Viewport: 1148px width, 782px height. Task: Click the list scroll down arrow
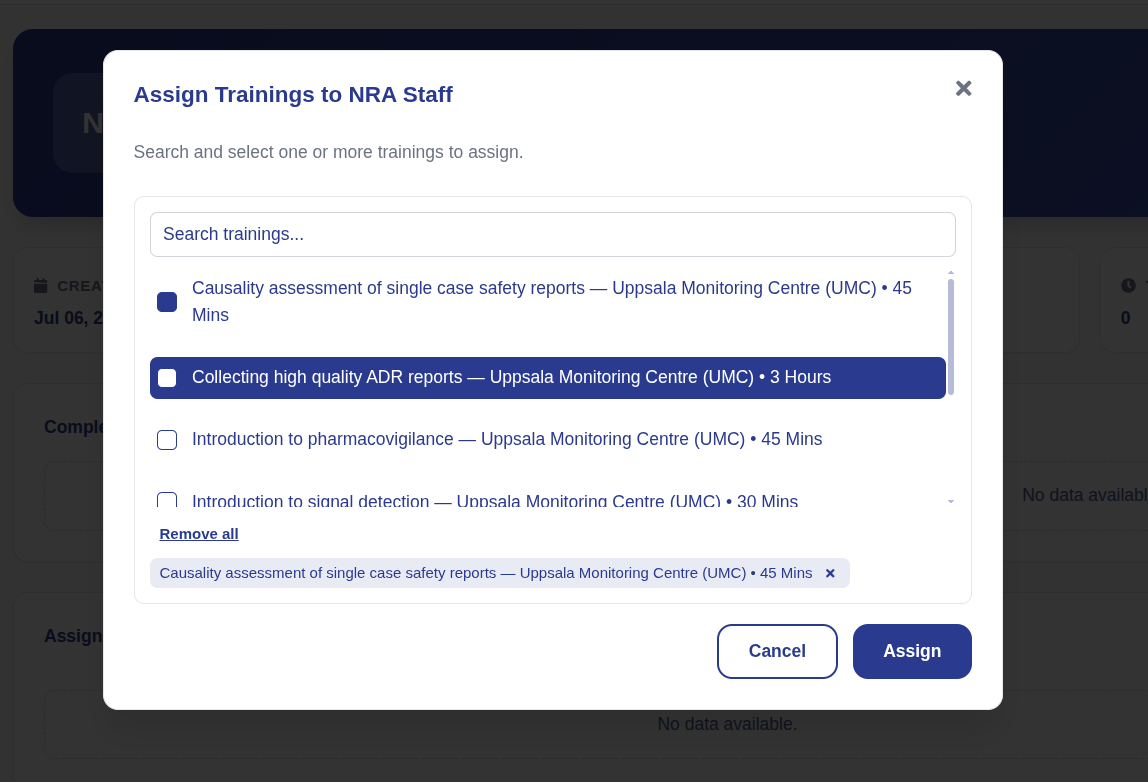[x=950, y=502]
